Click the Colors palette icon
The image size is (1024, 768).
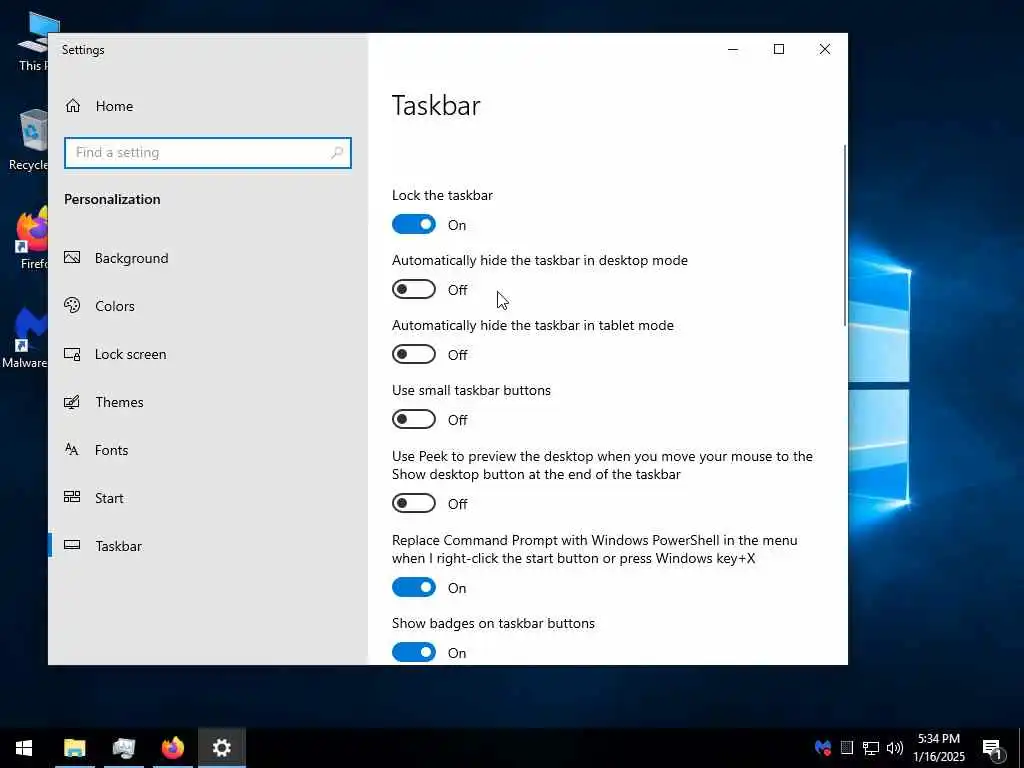click(x=72, y=305)
